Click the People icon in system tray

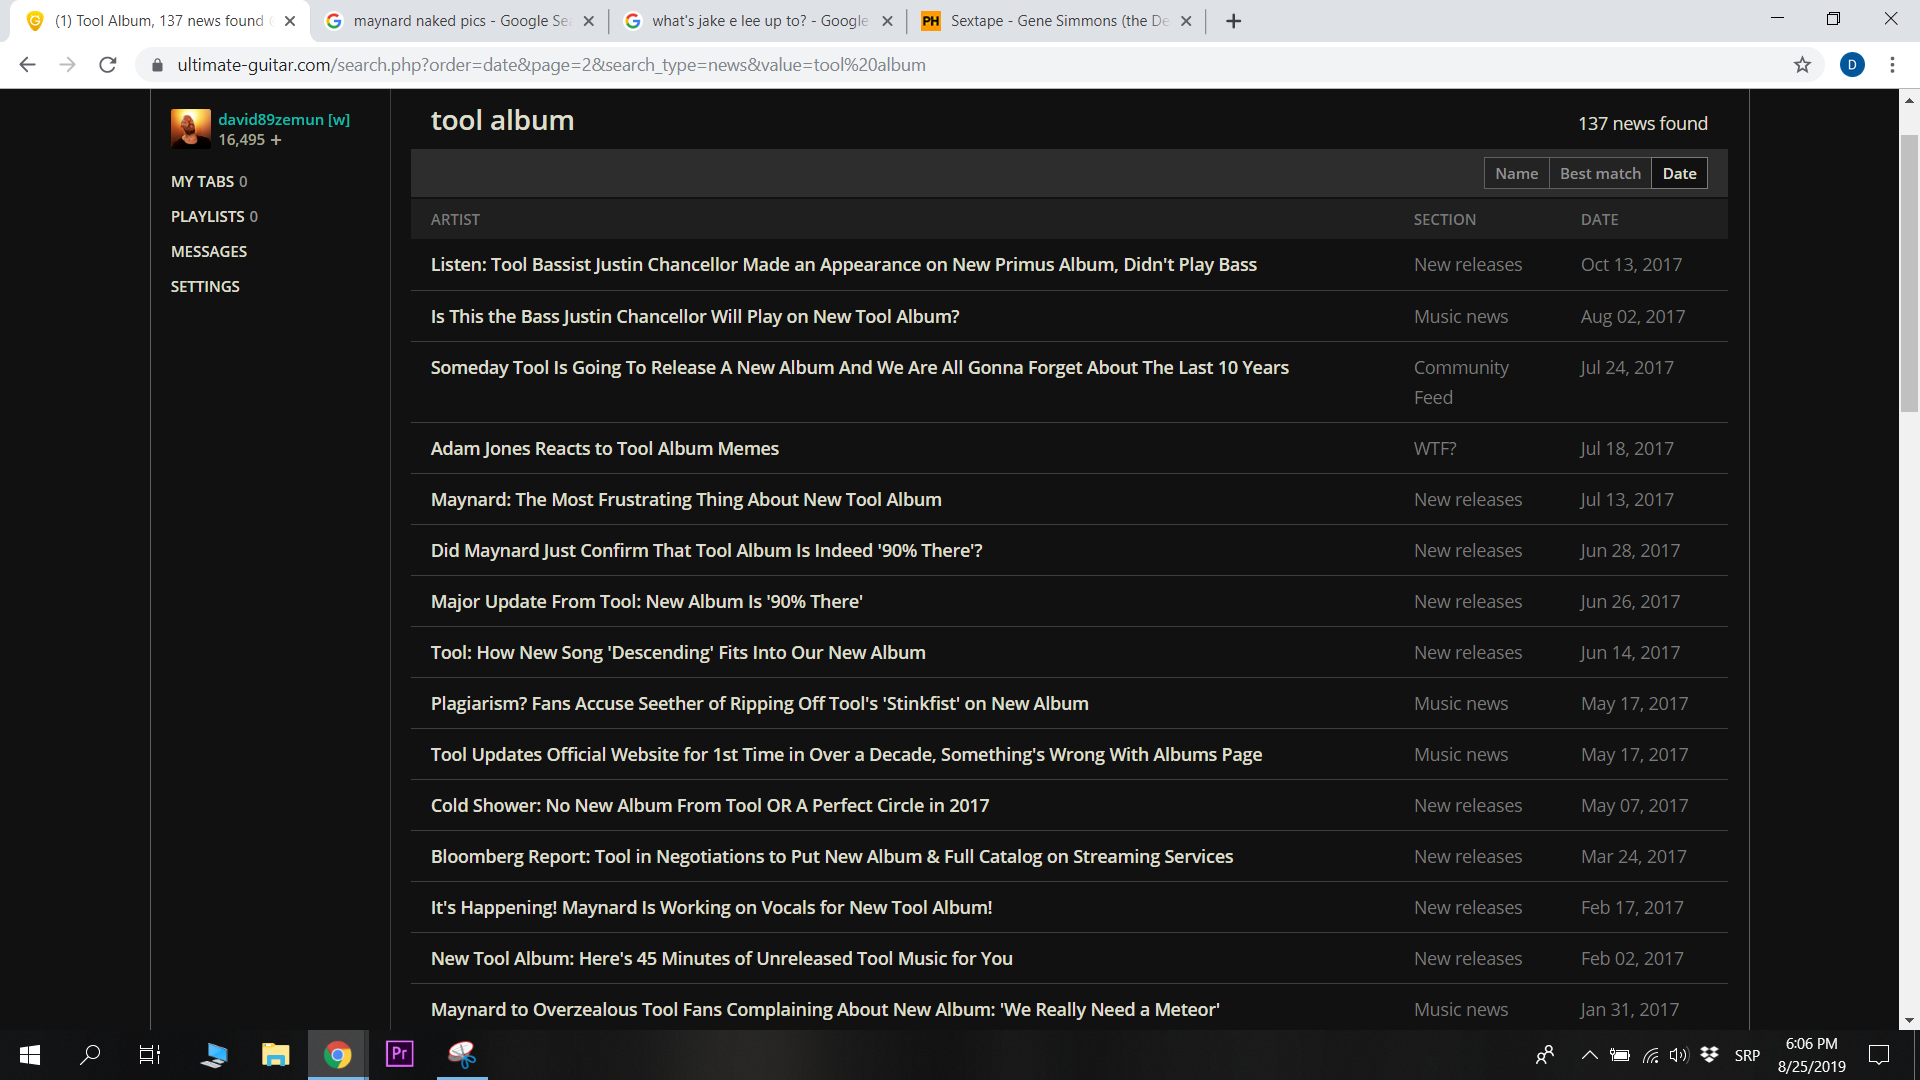(1545, 1055)
